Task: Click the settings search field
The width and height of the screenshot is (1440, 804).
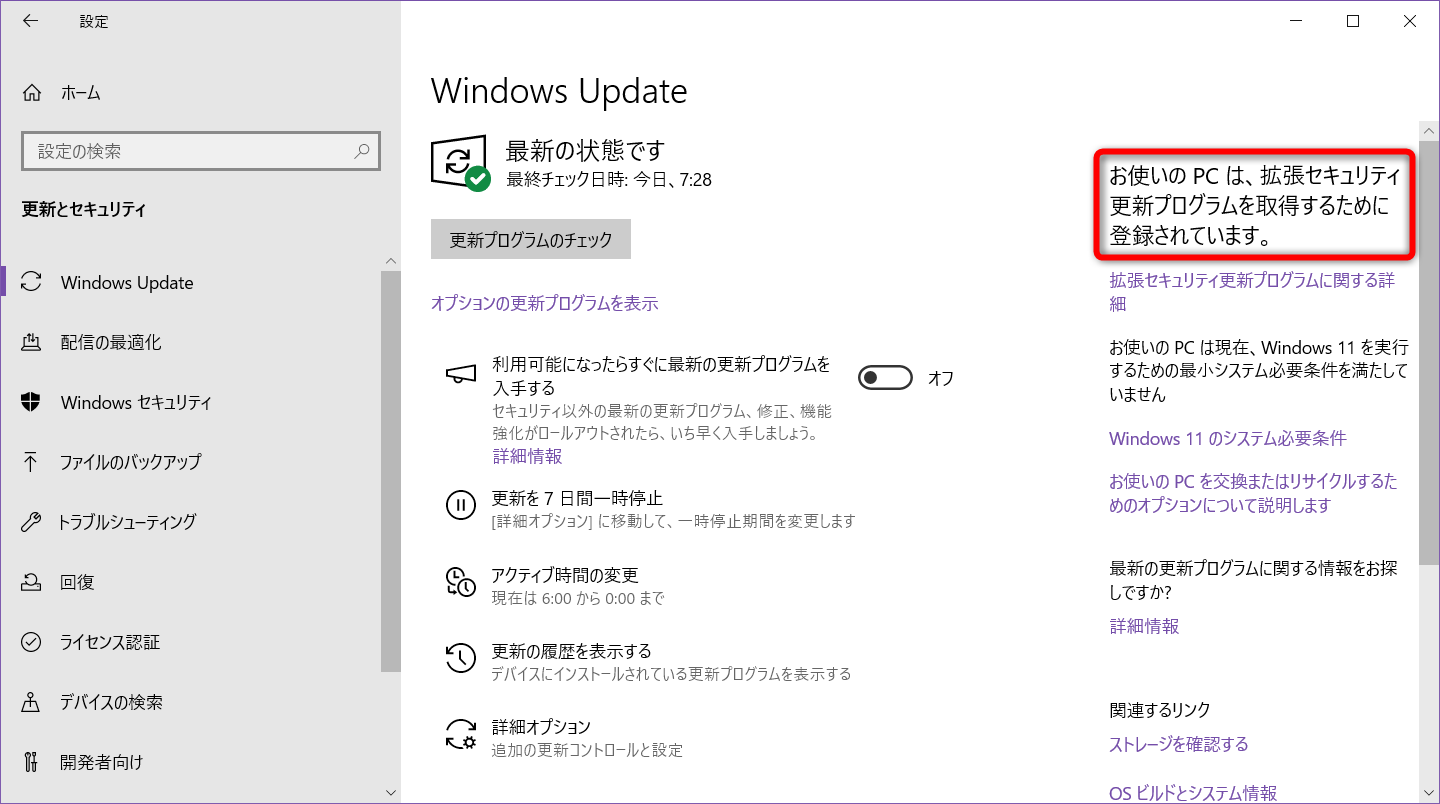Action: pyautogui.click(x=190, y=152)
